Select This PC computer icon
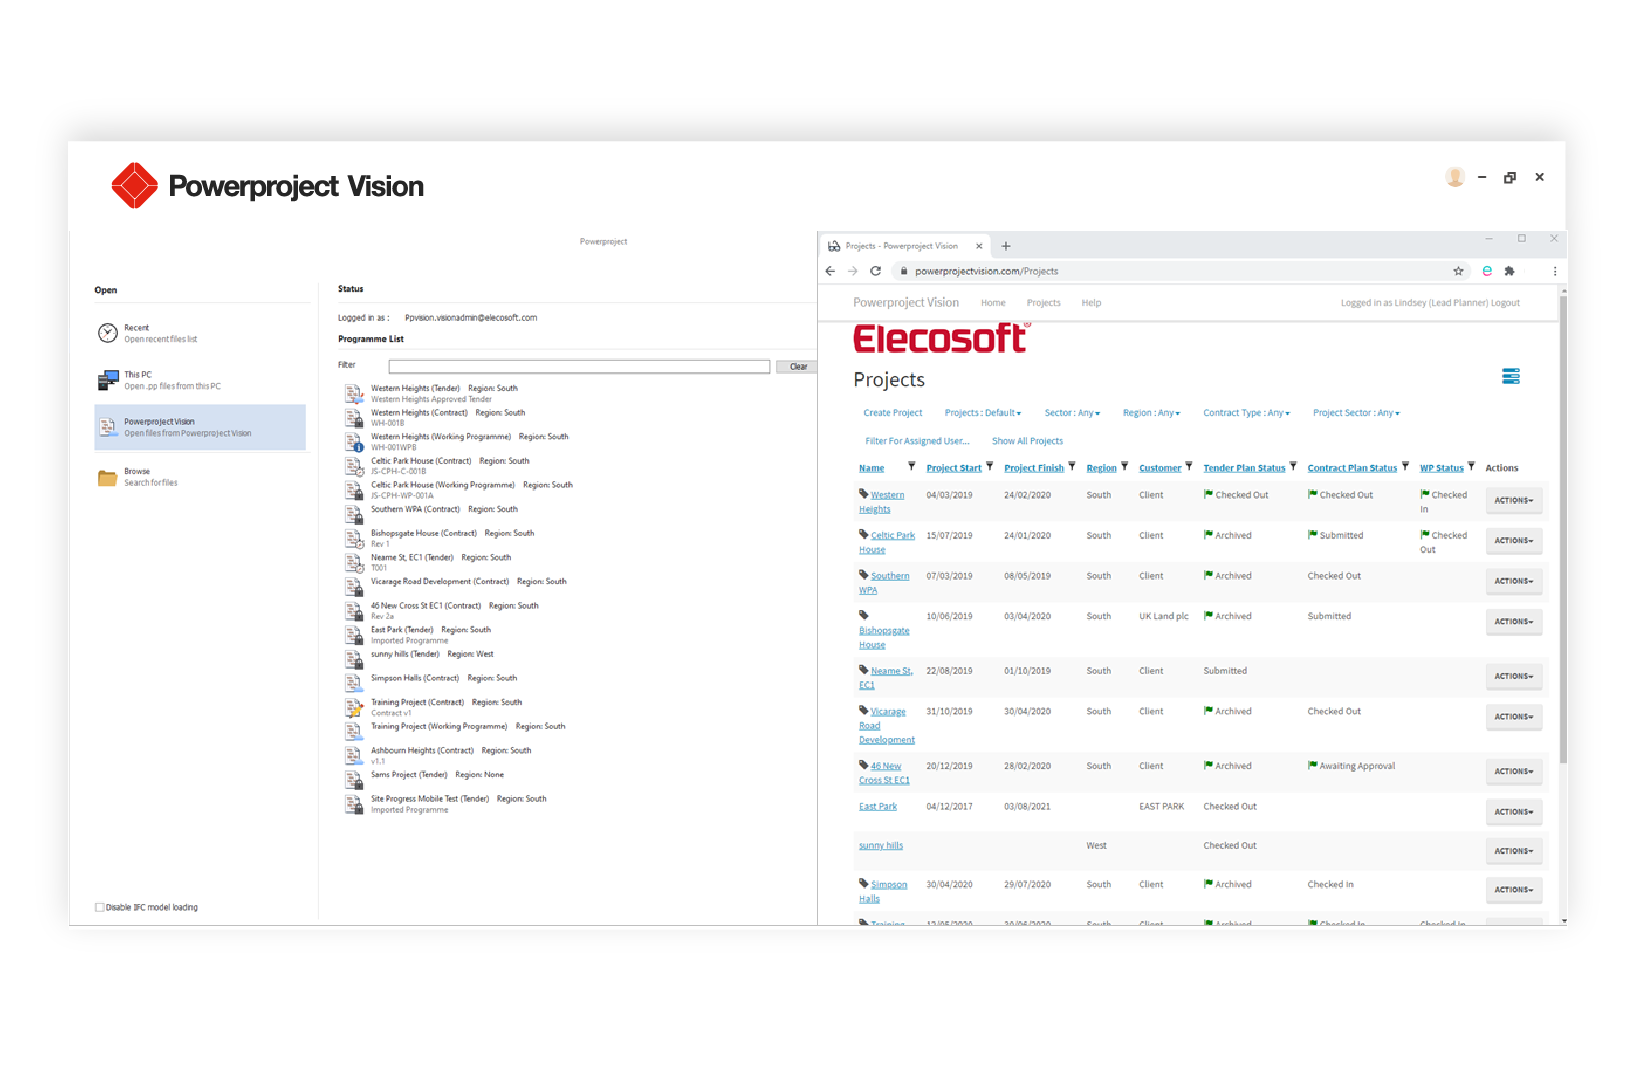 (108, 380)
